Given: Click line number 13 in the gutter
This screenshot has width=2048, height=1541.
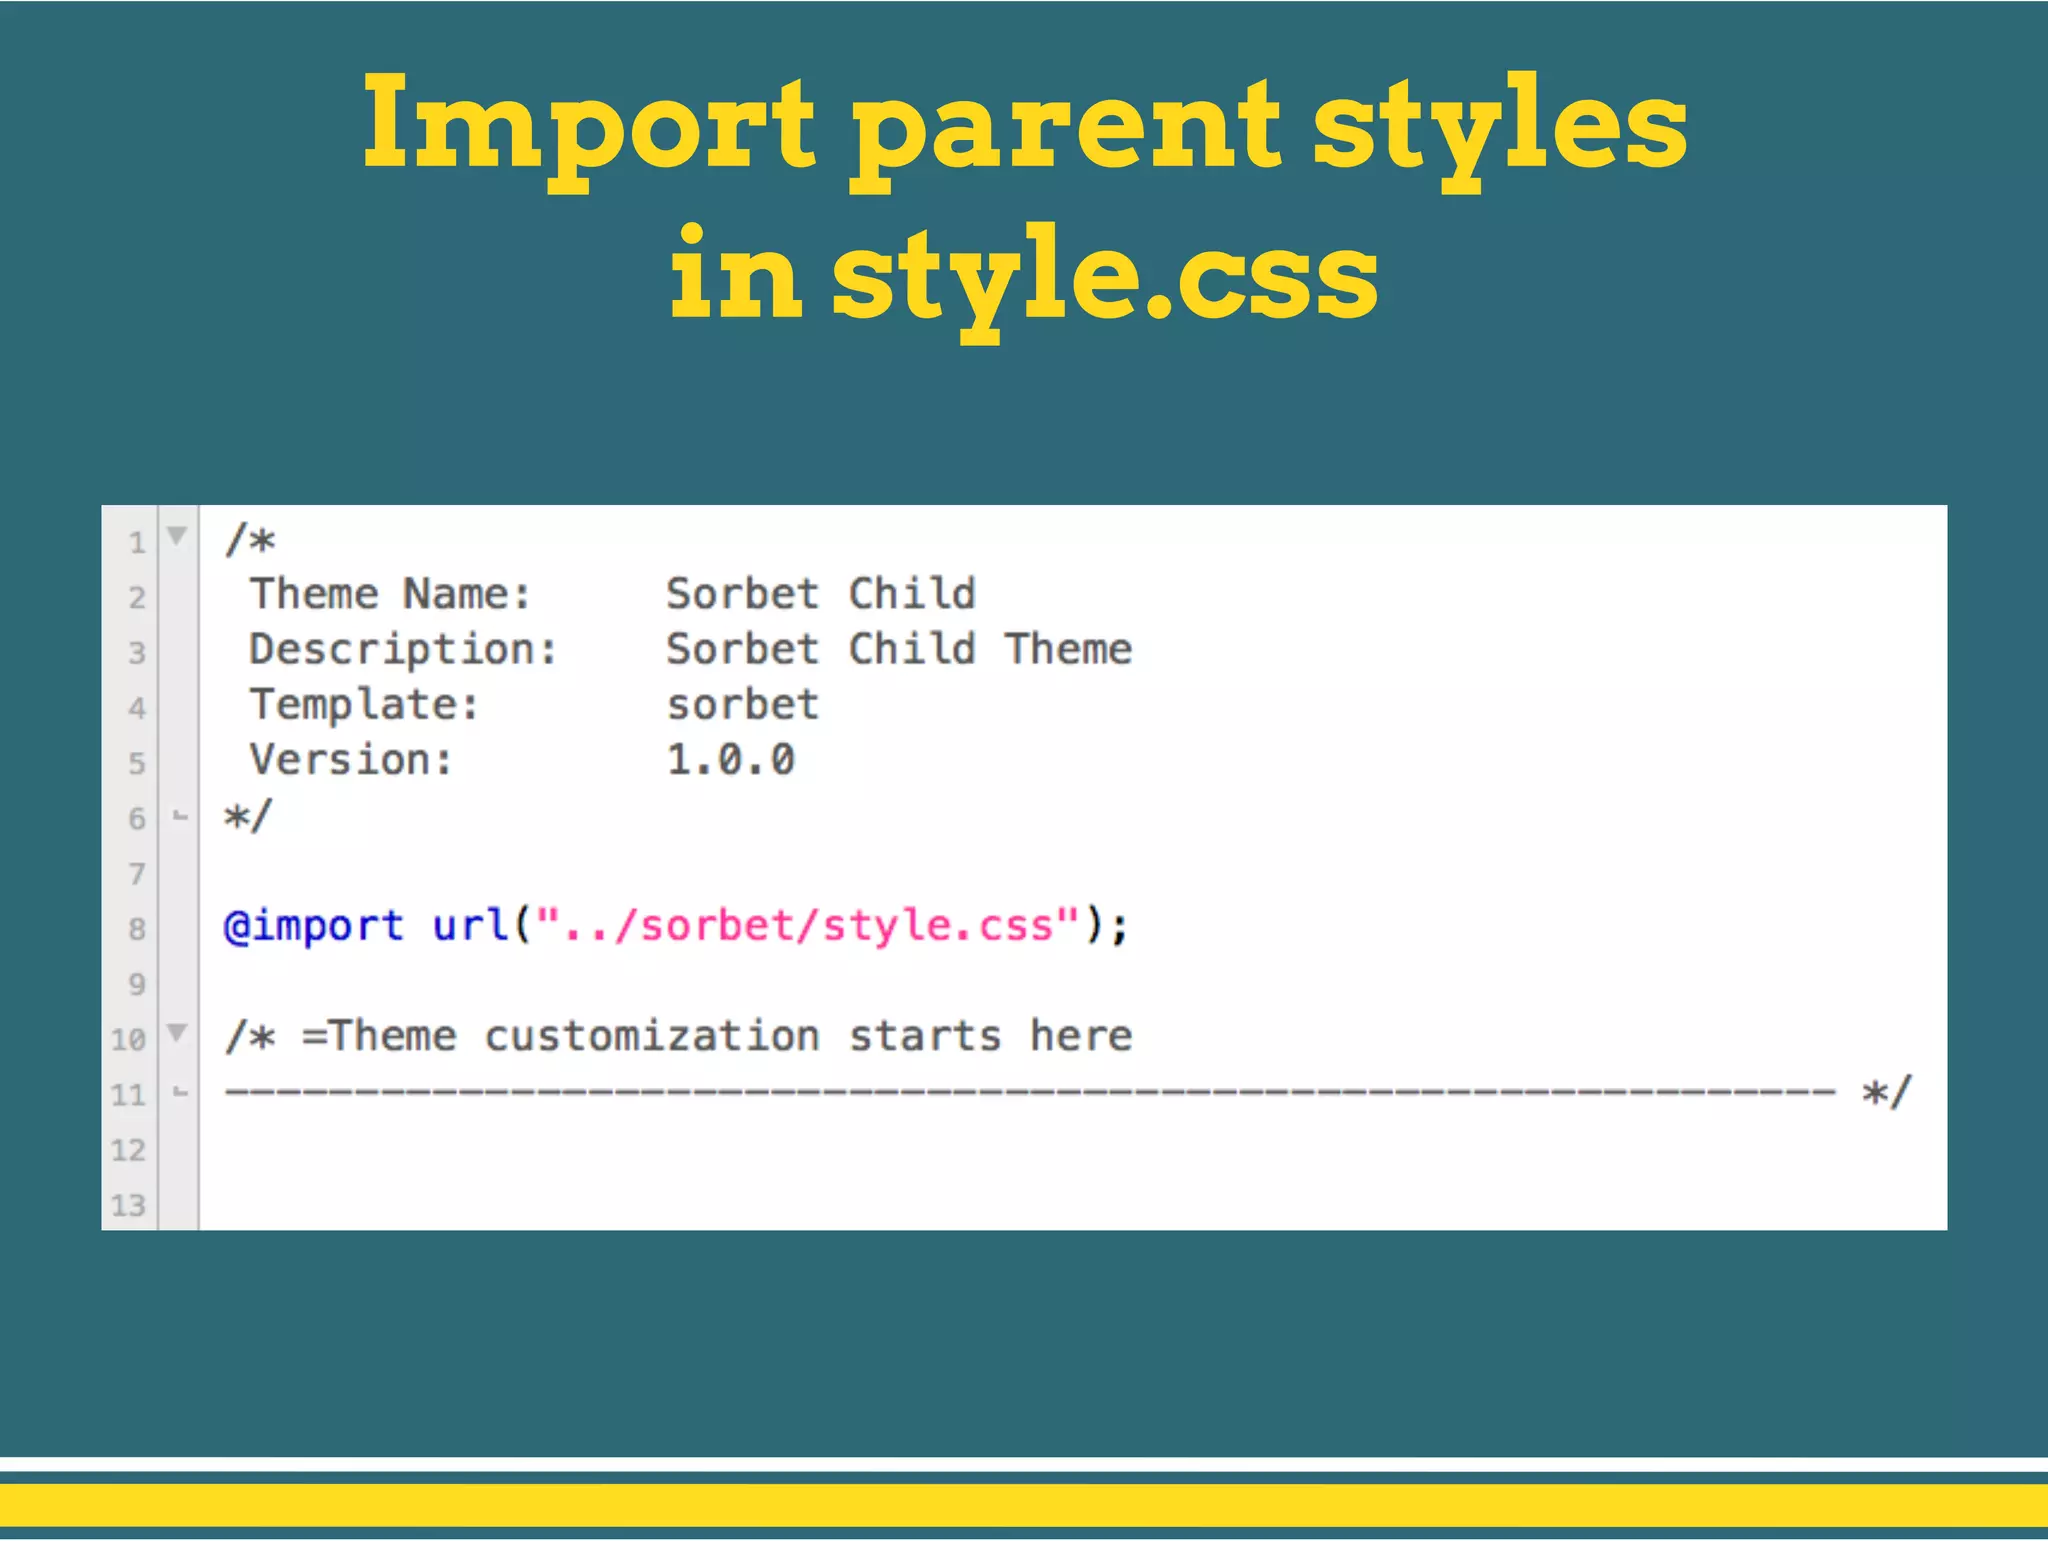Looking at the screenshot, I should point(128,1205).
